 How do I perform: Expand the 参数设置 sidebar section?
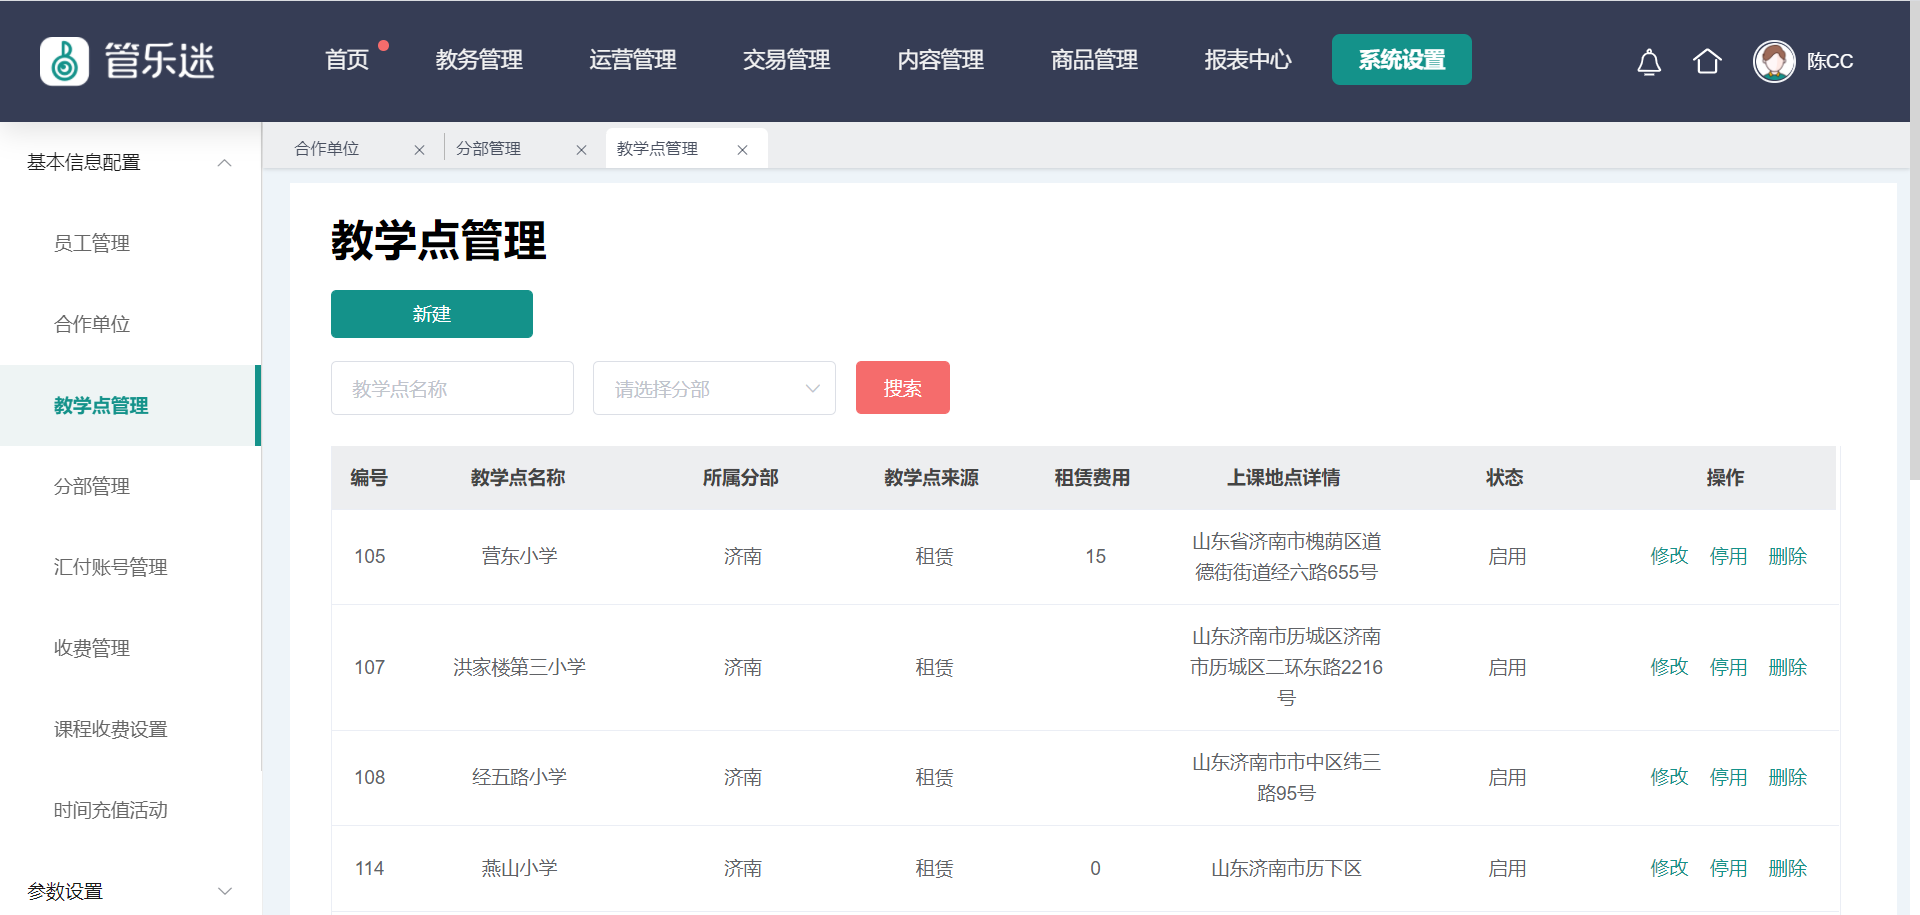click(x=225, y=891)
